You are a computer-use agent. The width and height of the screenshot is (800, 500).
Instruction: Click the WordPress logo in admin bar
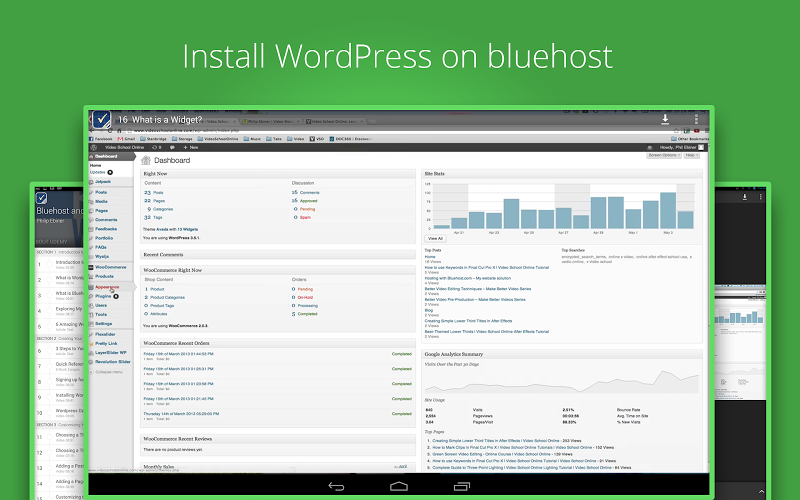coord(93,147)
